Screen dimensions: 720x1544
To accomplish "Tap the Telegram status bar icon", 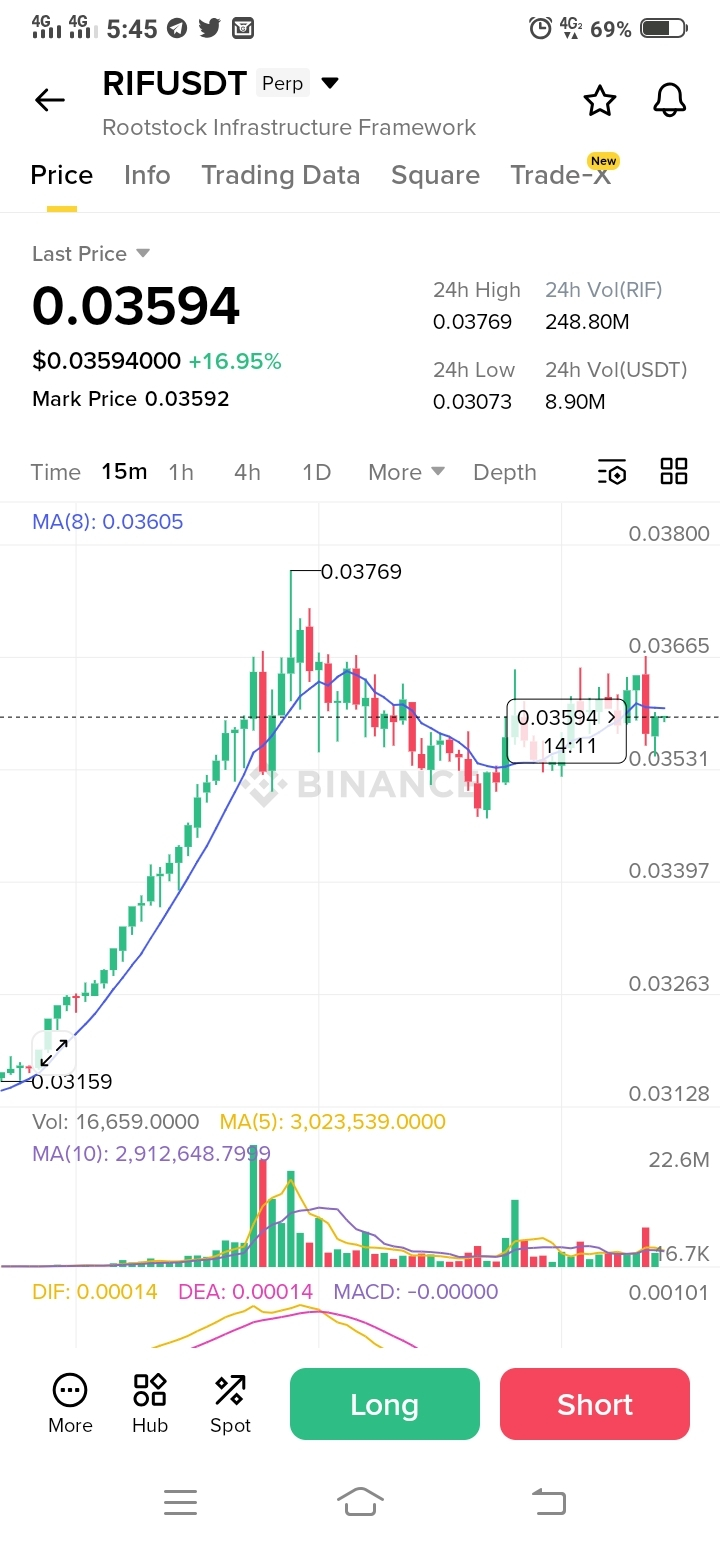I will click(177, 29).
